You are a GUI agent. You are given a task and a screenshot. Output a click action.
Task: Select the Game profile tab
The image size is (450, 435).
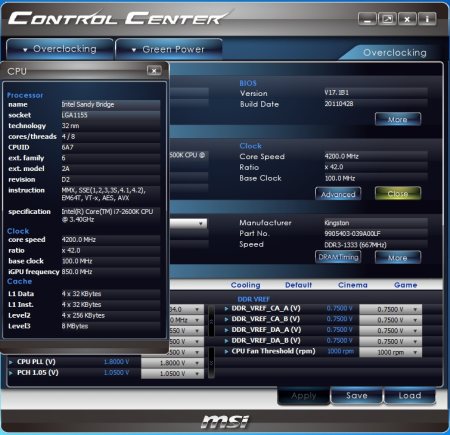pyautogui.click(x=405, y=285)
